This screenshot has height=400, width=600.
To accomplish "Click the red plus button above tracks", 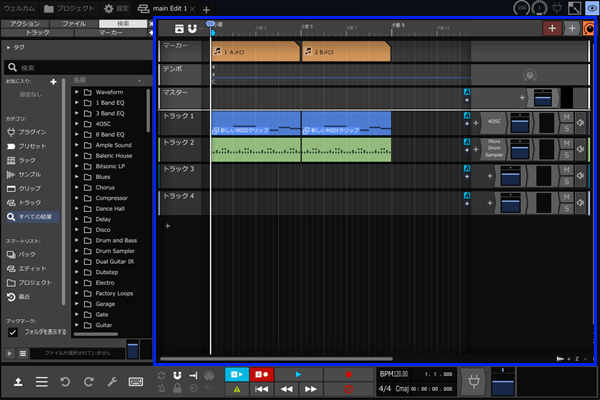I will [552, 28].
